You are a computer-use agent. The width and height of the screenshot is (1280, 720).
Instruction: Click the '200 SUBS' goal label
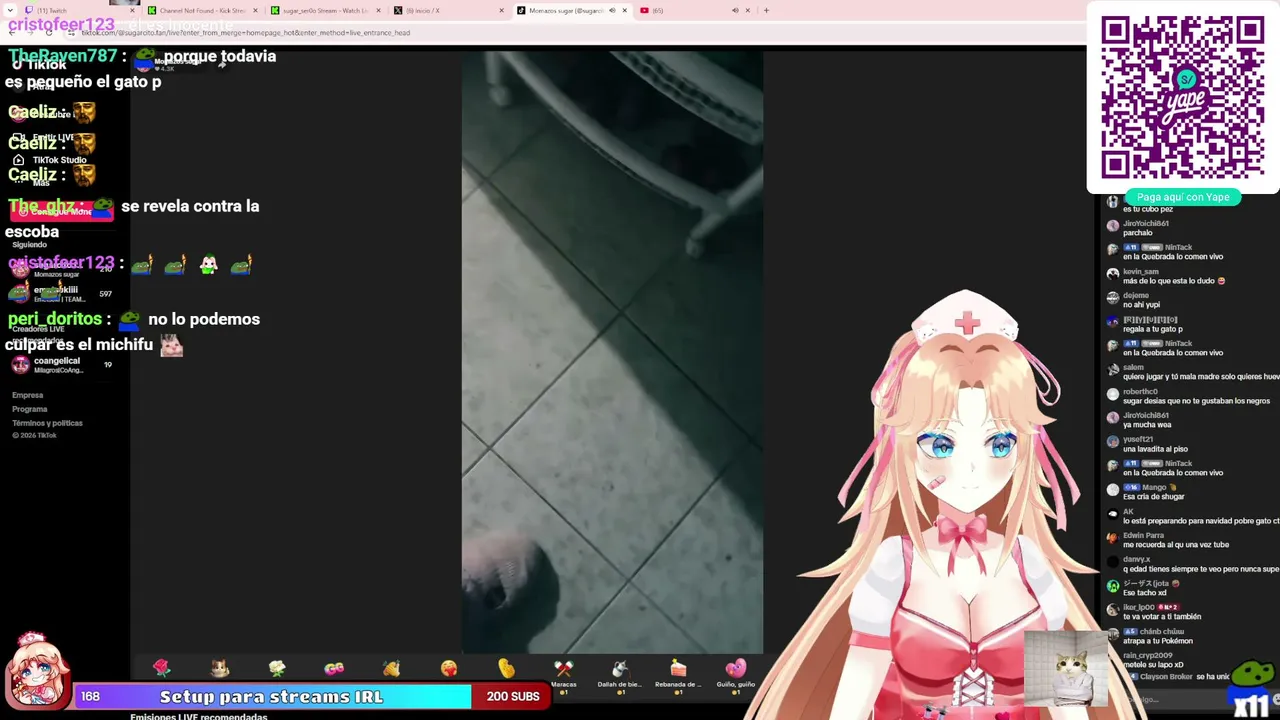tap(513, 697)
